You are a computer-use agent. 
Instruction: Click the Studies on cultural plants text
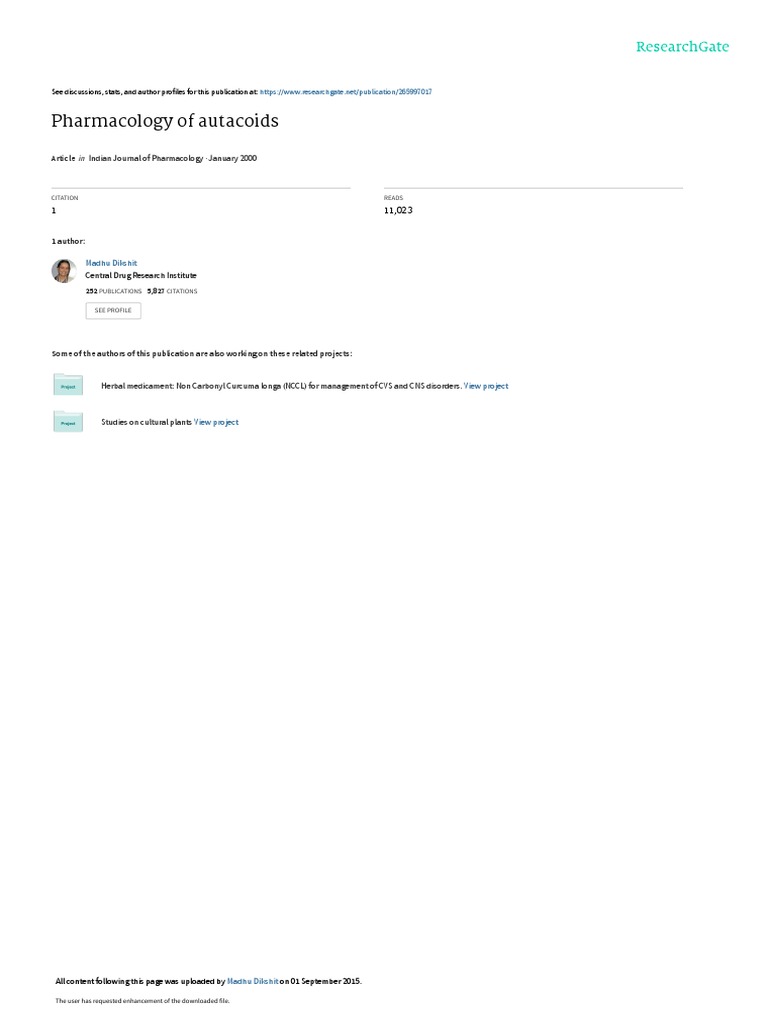click(x=146, y=422)
